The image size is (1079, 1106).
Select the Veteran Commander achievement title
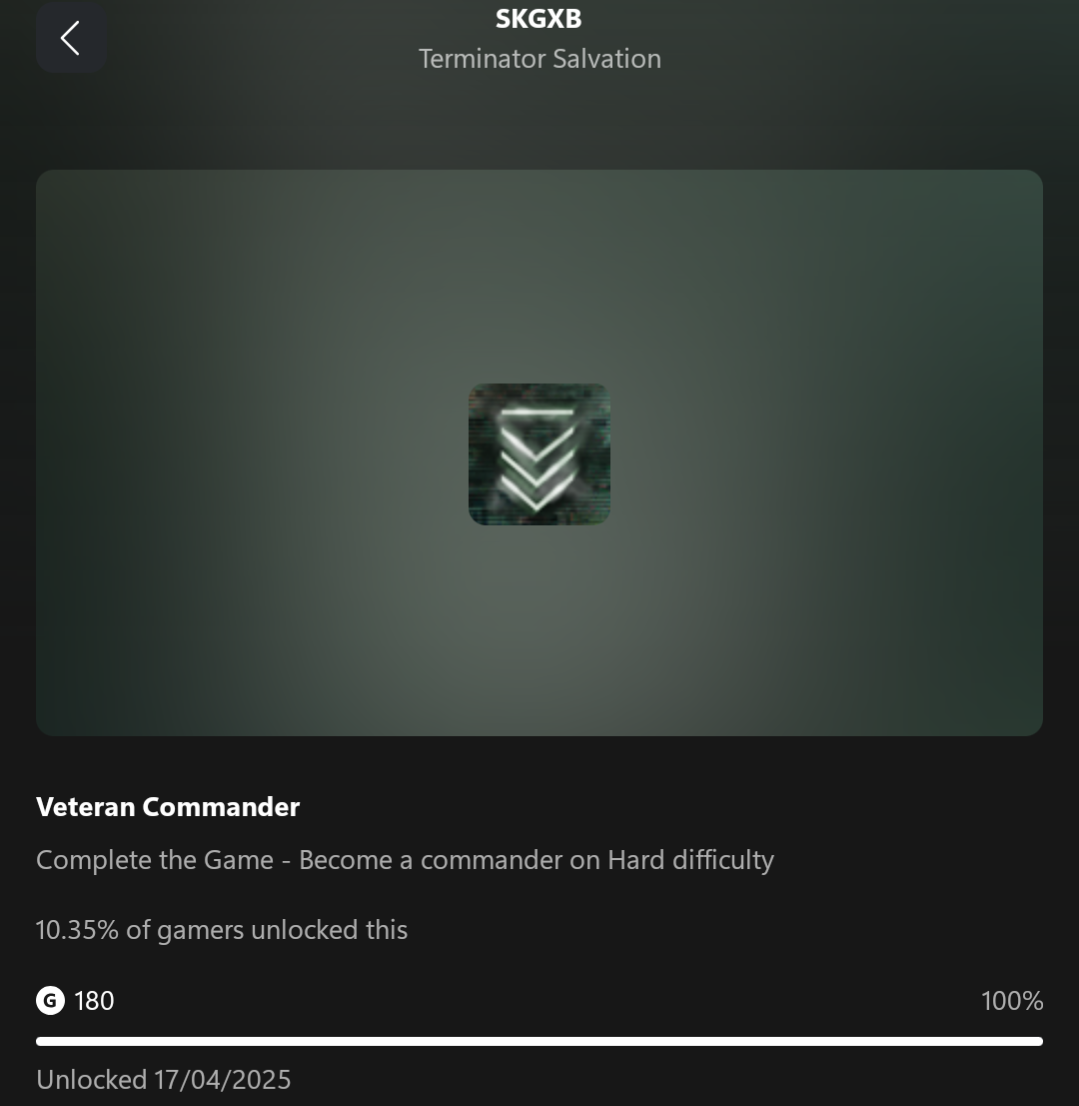click(168, 807)
